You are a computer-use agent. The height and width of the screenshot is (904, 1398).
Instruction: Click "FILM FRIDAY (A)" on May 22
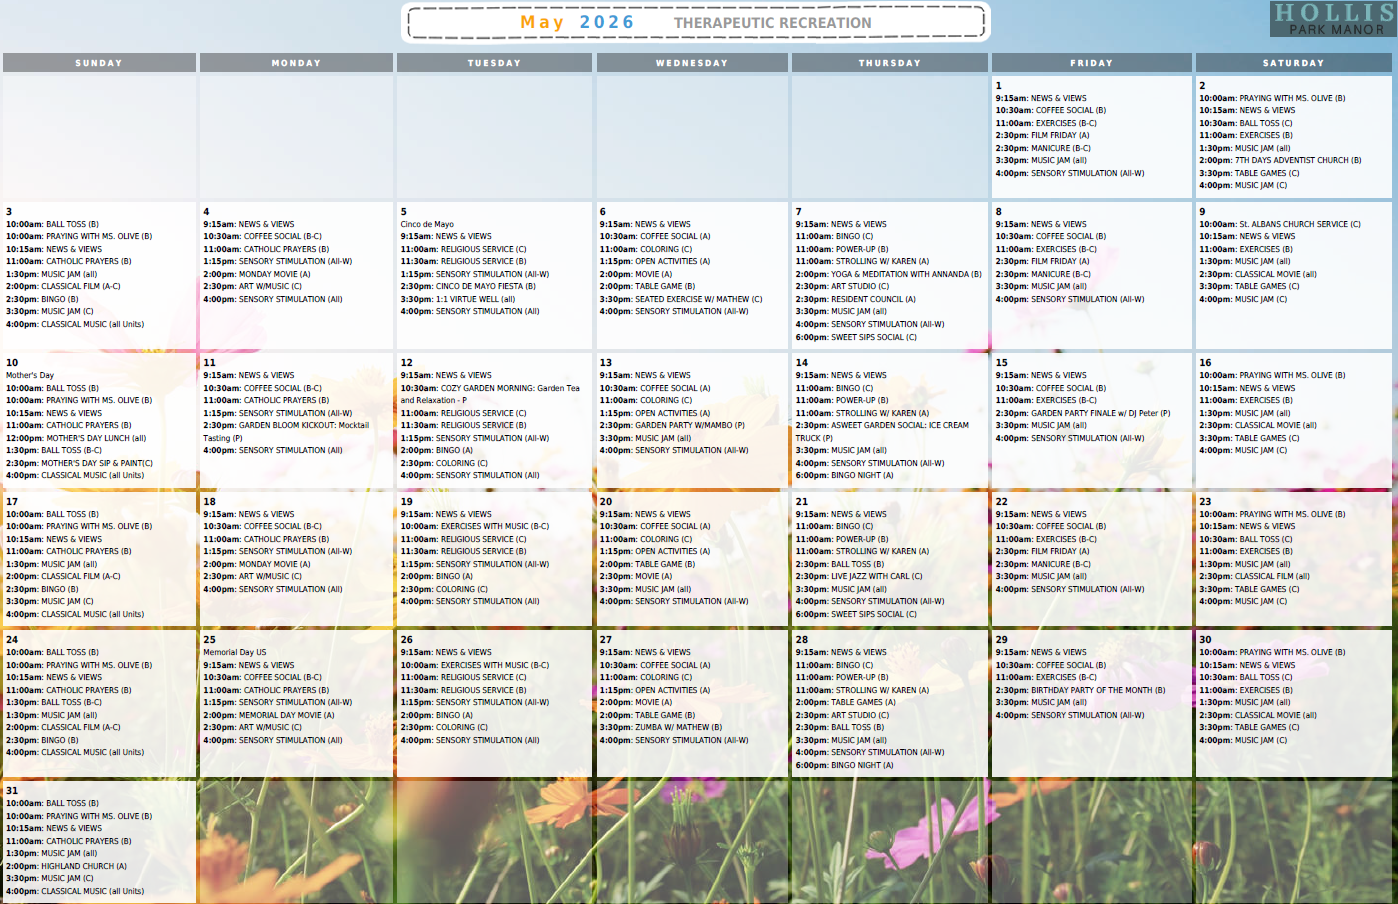pyautogui.click(x=1060, y=551)
